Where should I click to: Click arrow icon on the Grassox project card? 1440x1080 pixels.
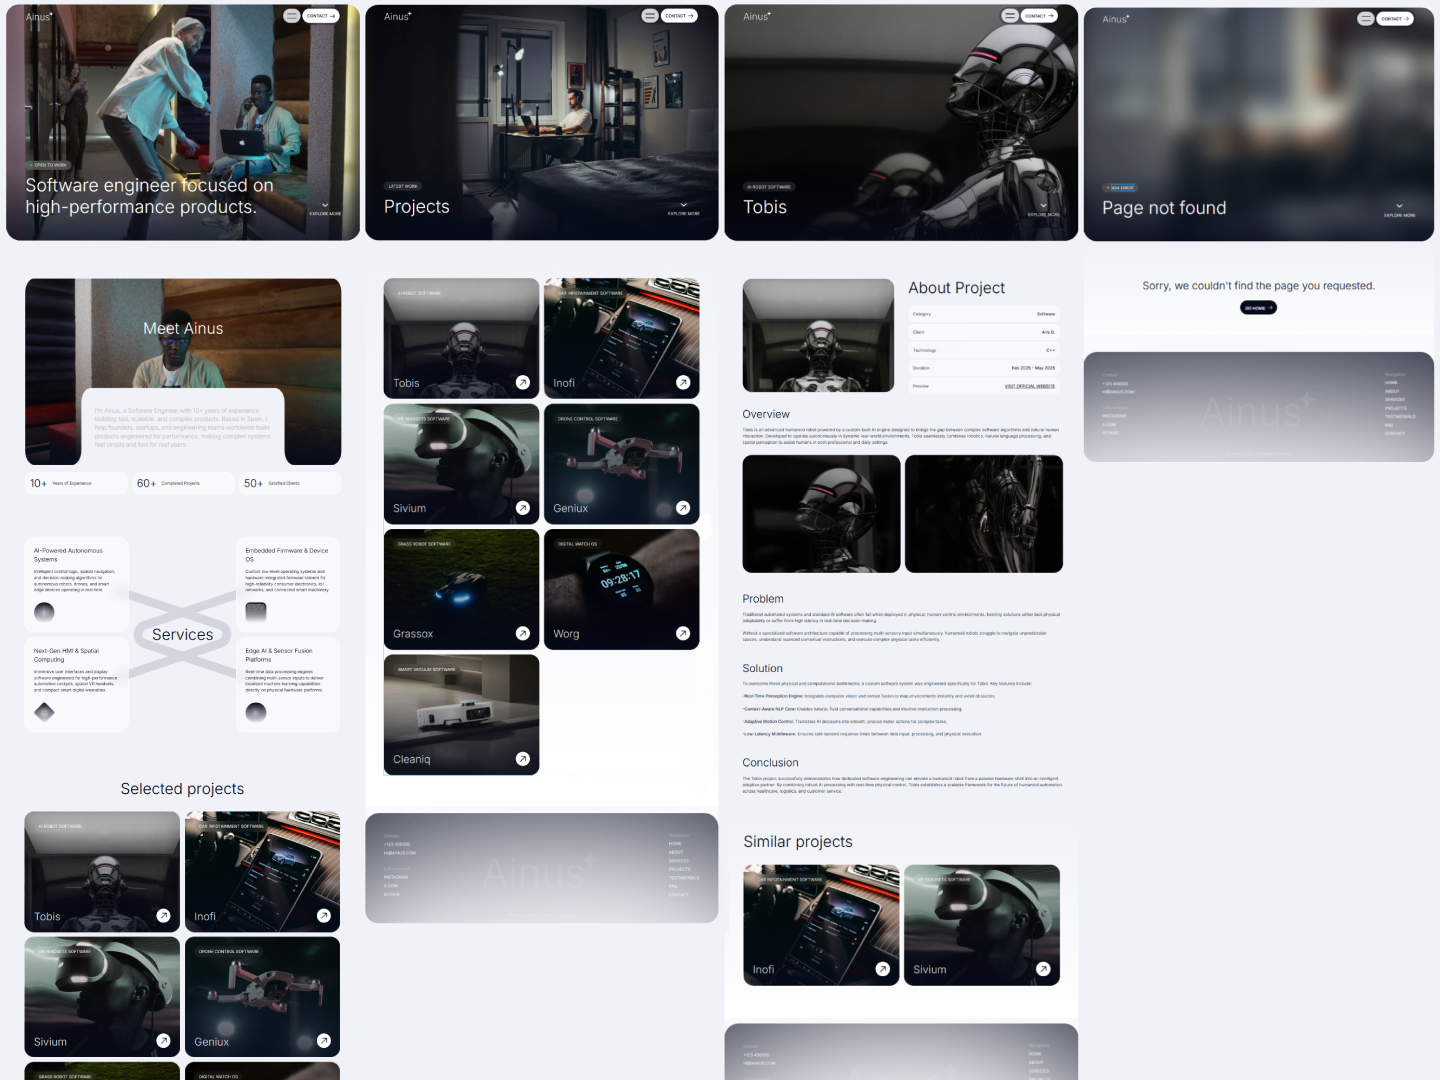click(x=522, y=633)
